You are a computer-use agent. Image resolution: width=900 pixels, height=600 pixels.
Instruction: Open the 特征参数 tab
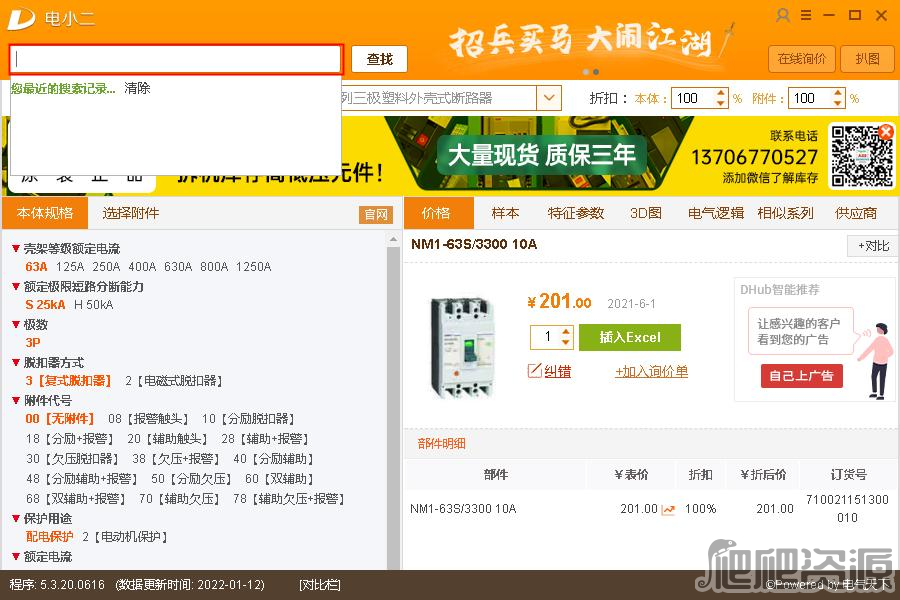(x=576, y=213)
